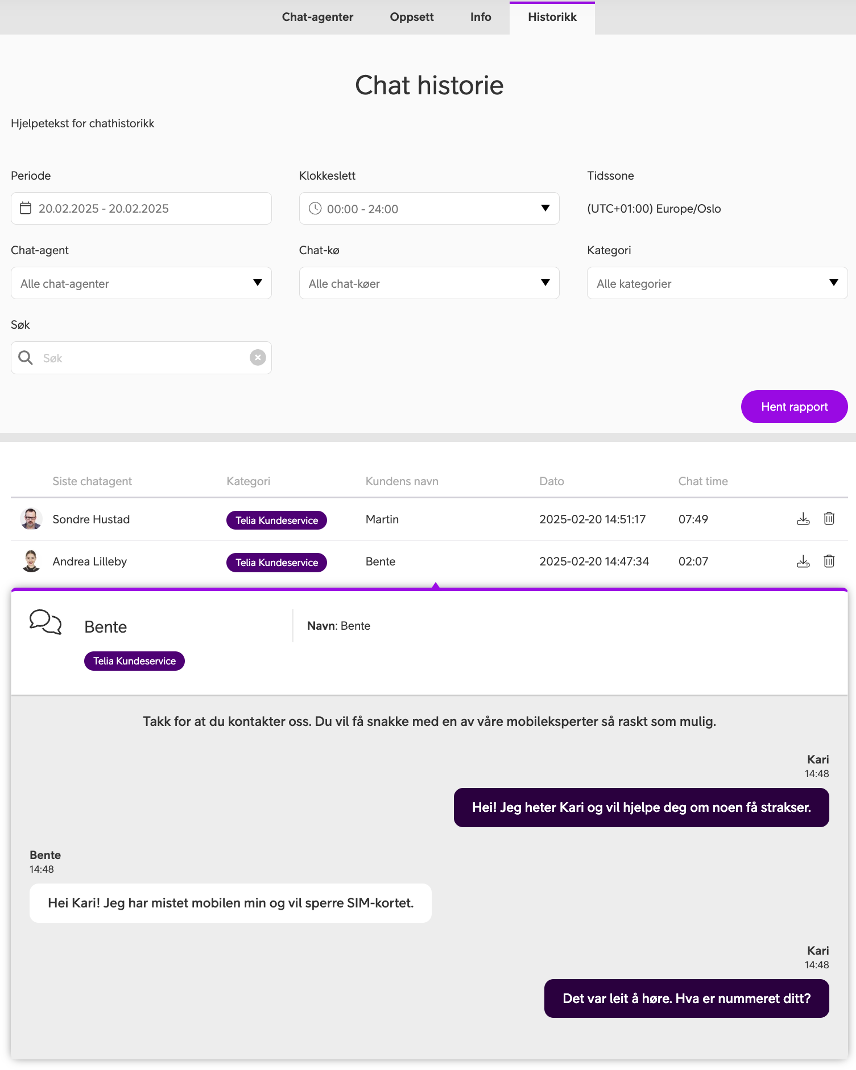The height and width of the screenshot is (1070, 856).
Task: Open the Oppsett tab
Action: pos(412,17)
